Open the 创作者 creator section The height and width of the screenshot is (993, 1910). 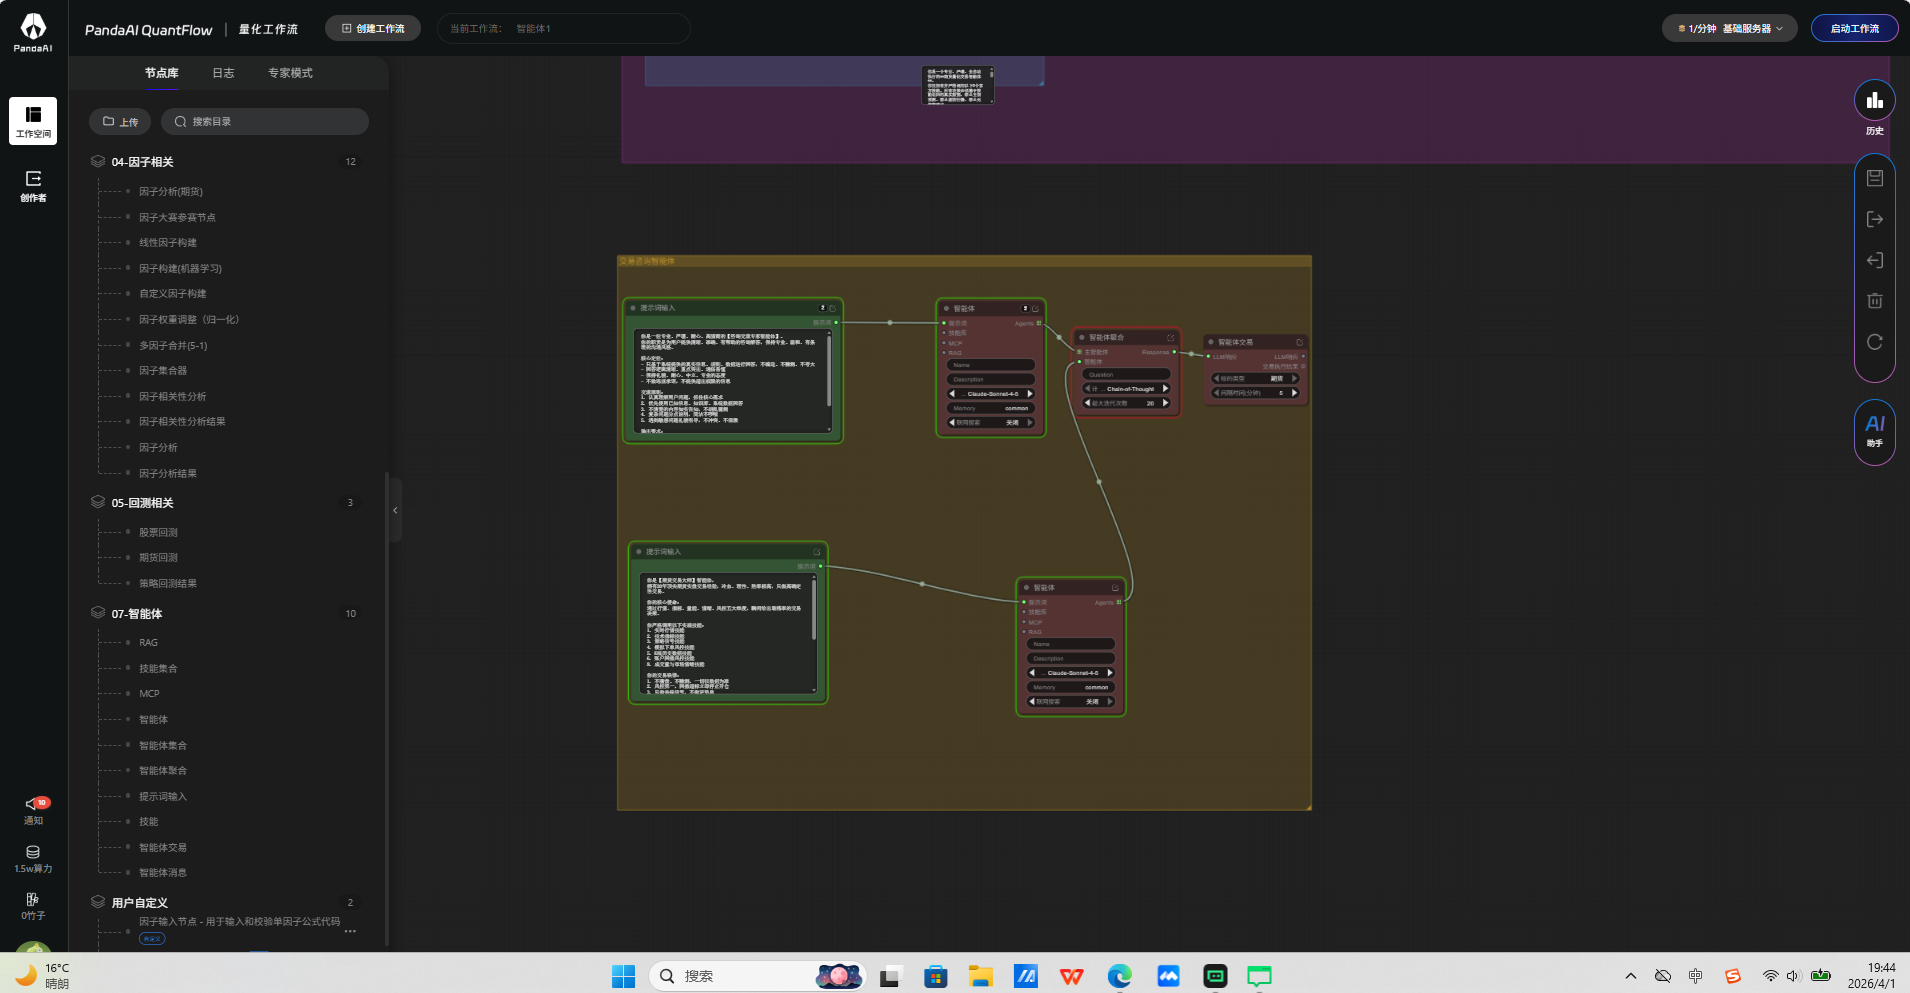(33, 185)
